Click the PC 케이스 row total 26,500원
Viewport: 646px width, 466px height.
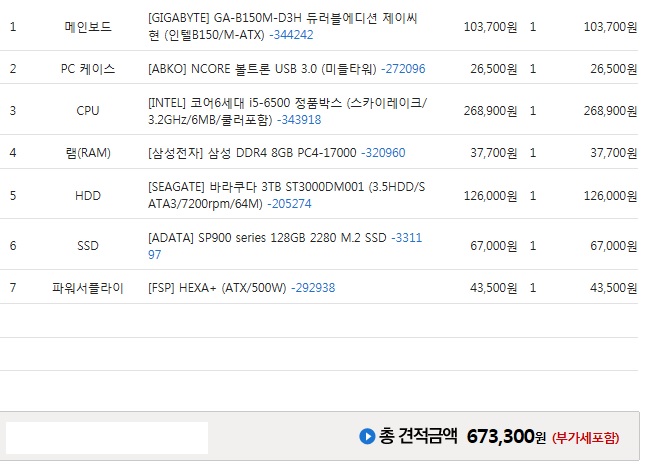pyautogui.click(x=614, y=69)
